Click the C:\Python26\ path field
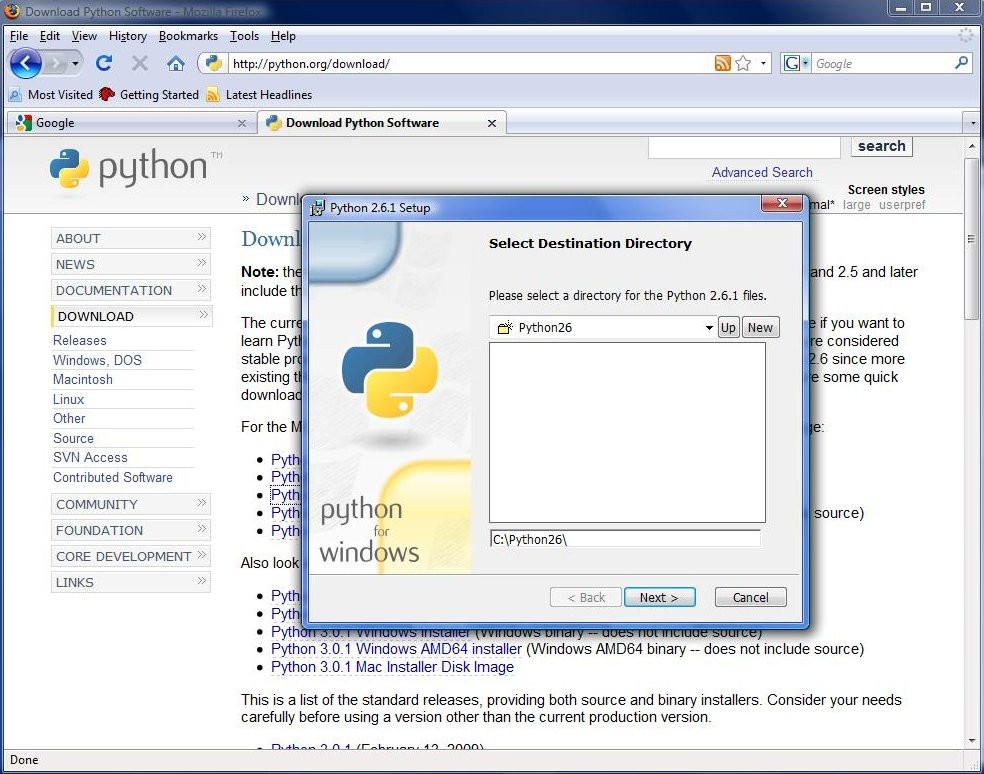Viewport: 984px width, 774px height. tap(625, 539)
